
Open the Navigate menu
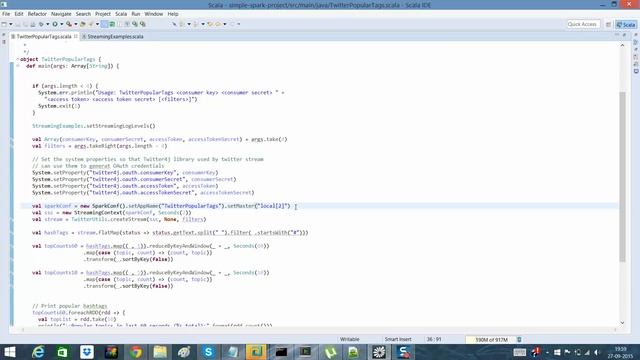tap(61, 14)
